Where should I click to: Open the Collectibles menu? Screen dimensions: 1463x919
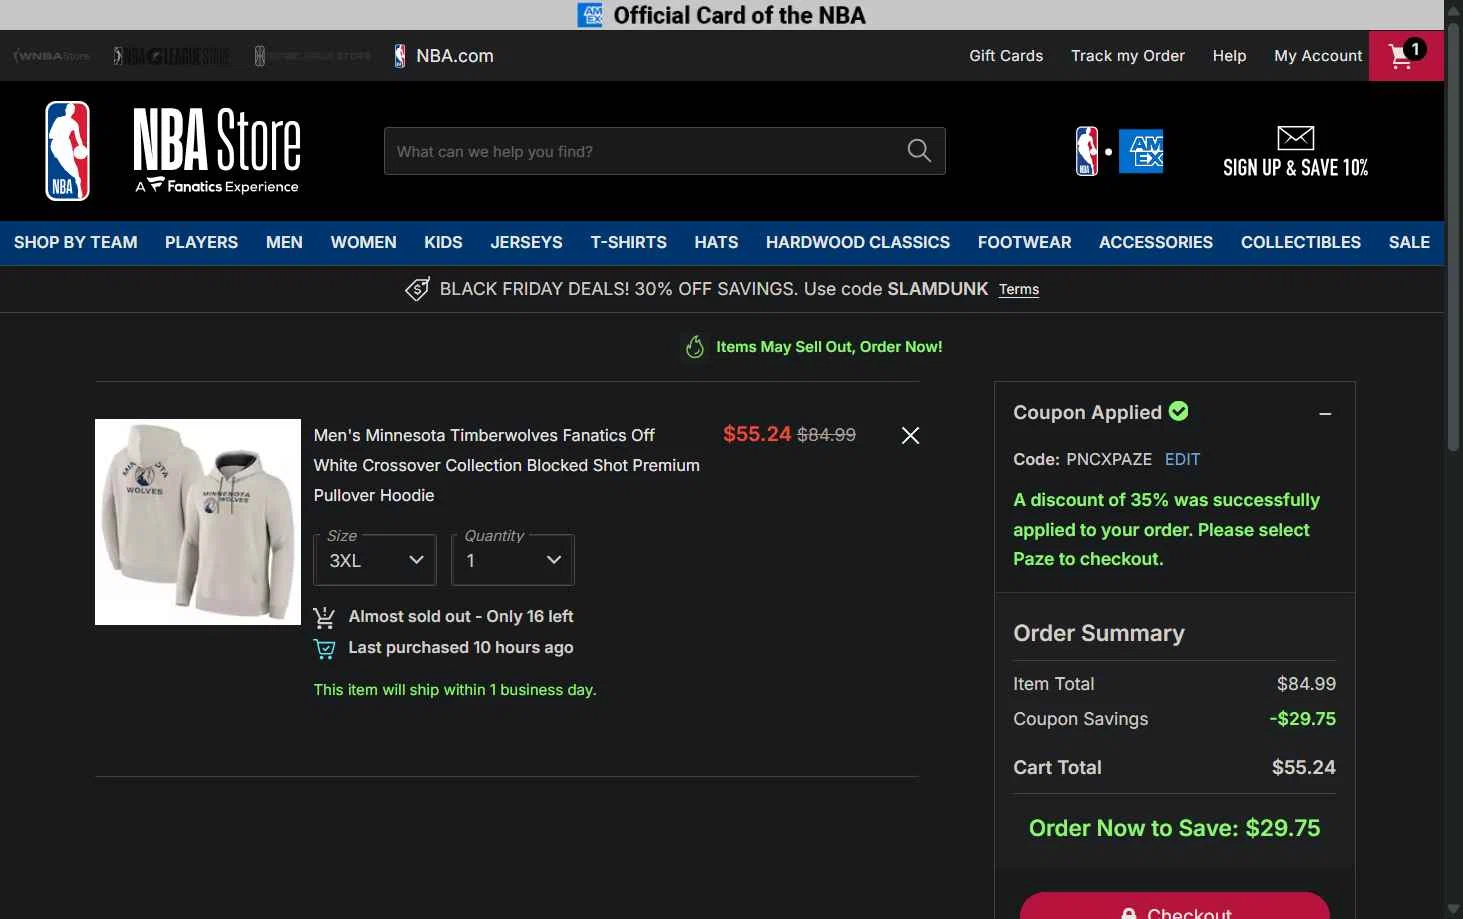[1301, 242]
